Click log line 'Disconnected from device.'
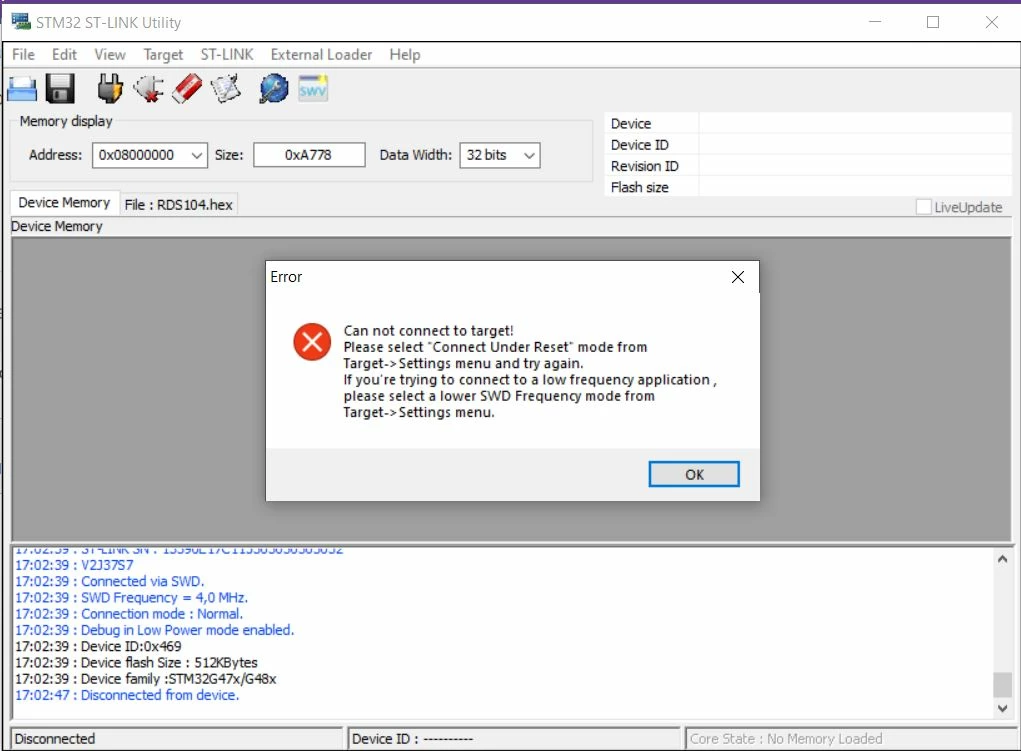 (127, 695)
